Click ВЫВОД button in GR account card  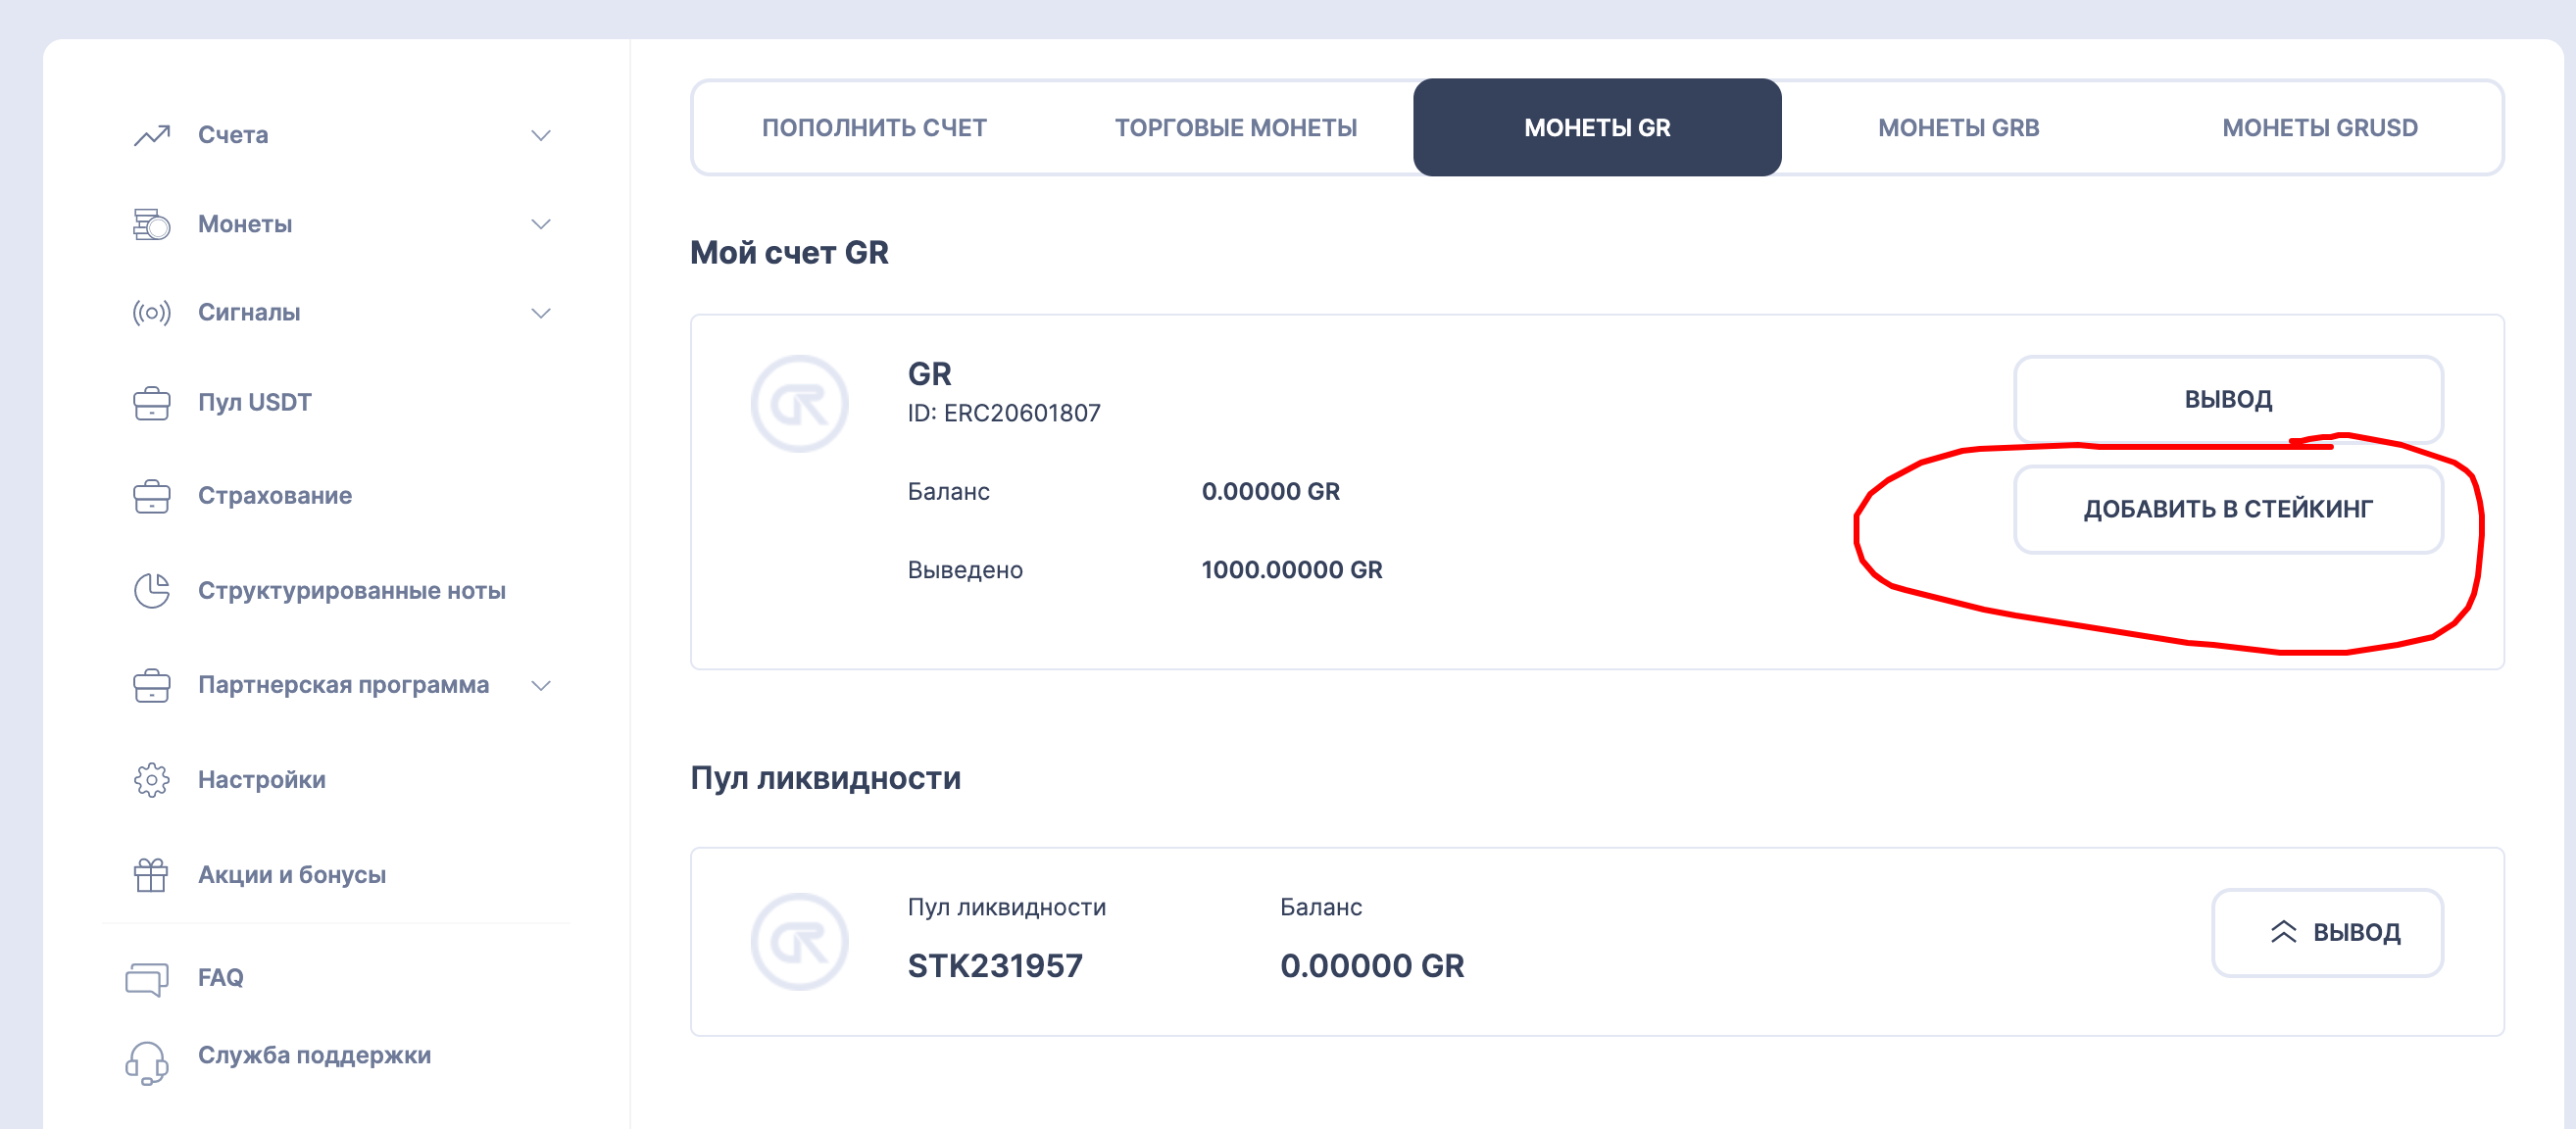pos(2228,399)
